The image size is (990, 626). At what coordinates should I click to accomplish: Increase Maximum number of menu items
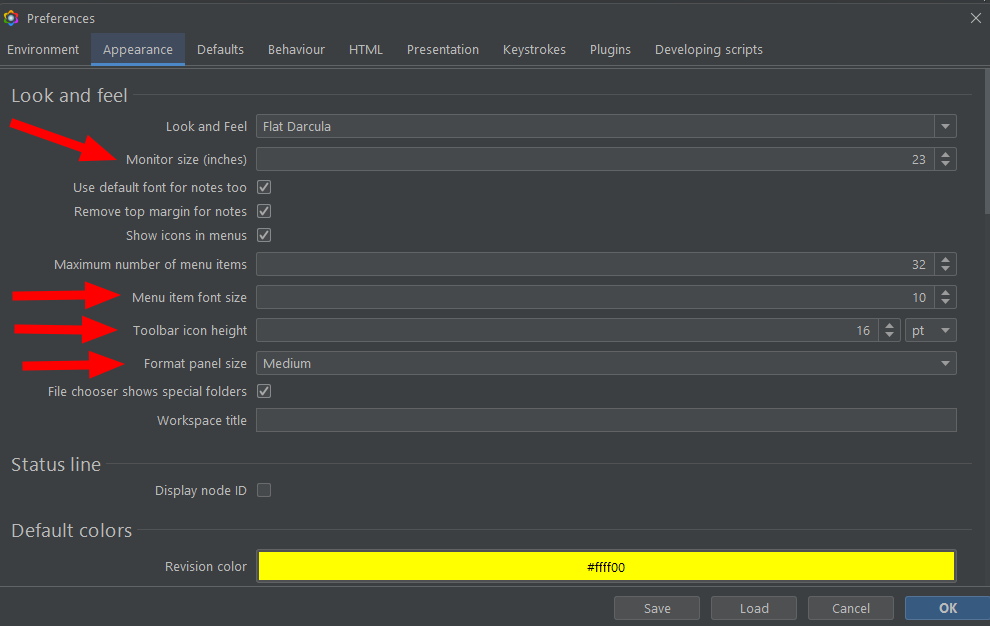pos(945,259)
